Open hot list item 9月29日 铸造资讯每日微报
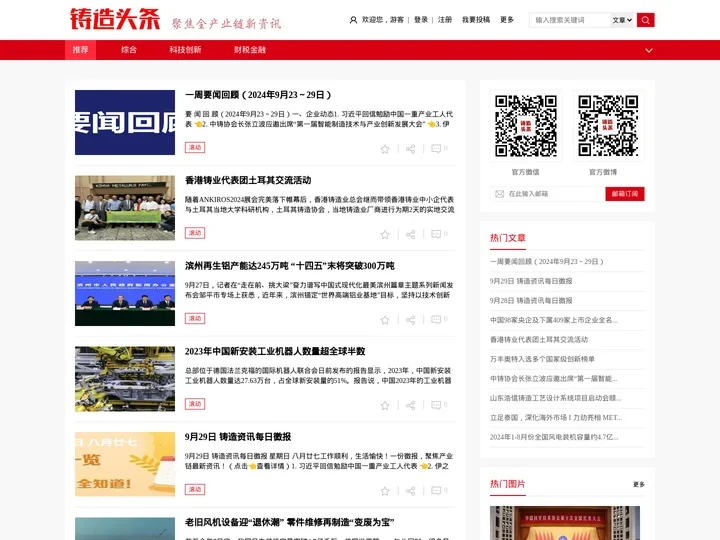Screen dimensions: 720x540 point(531,281)
